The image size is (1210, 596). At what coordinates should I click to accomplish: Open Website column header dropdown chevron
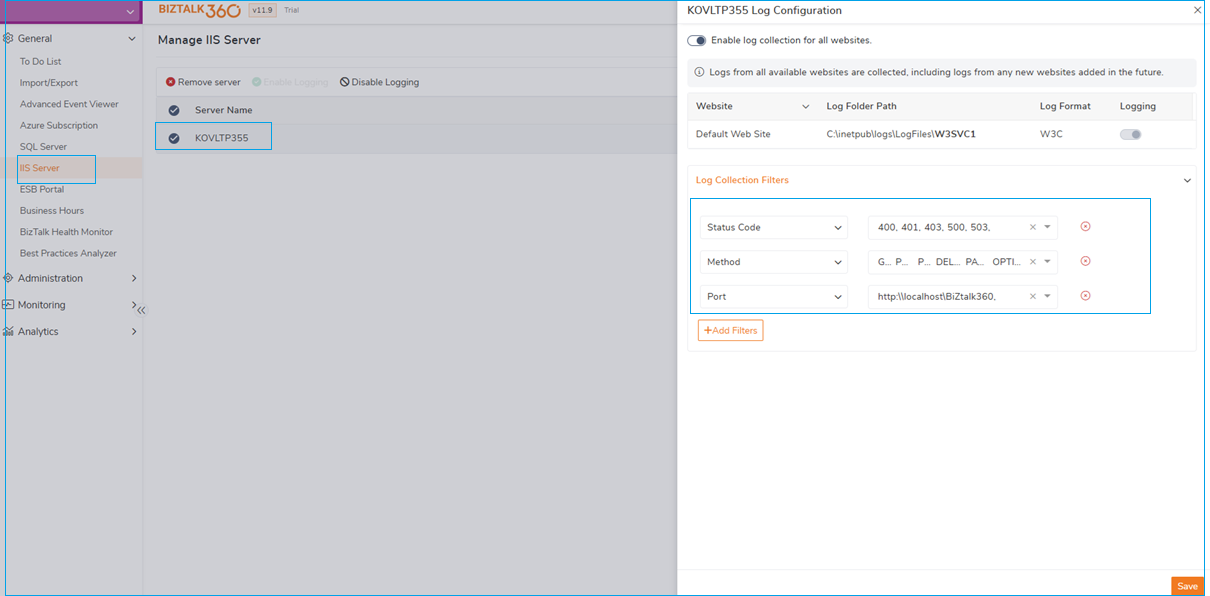[806, 106]
